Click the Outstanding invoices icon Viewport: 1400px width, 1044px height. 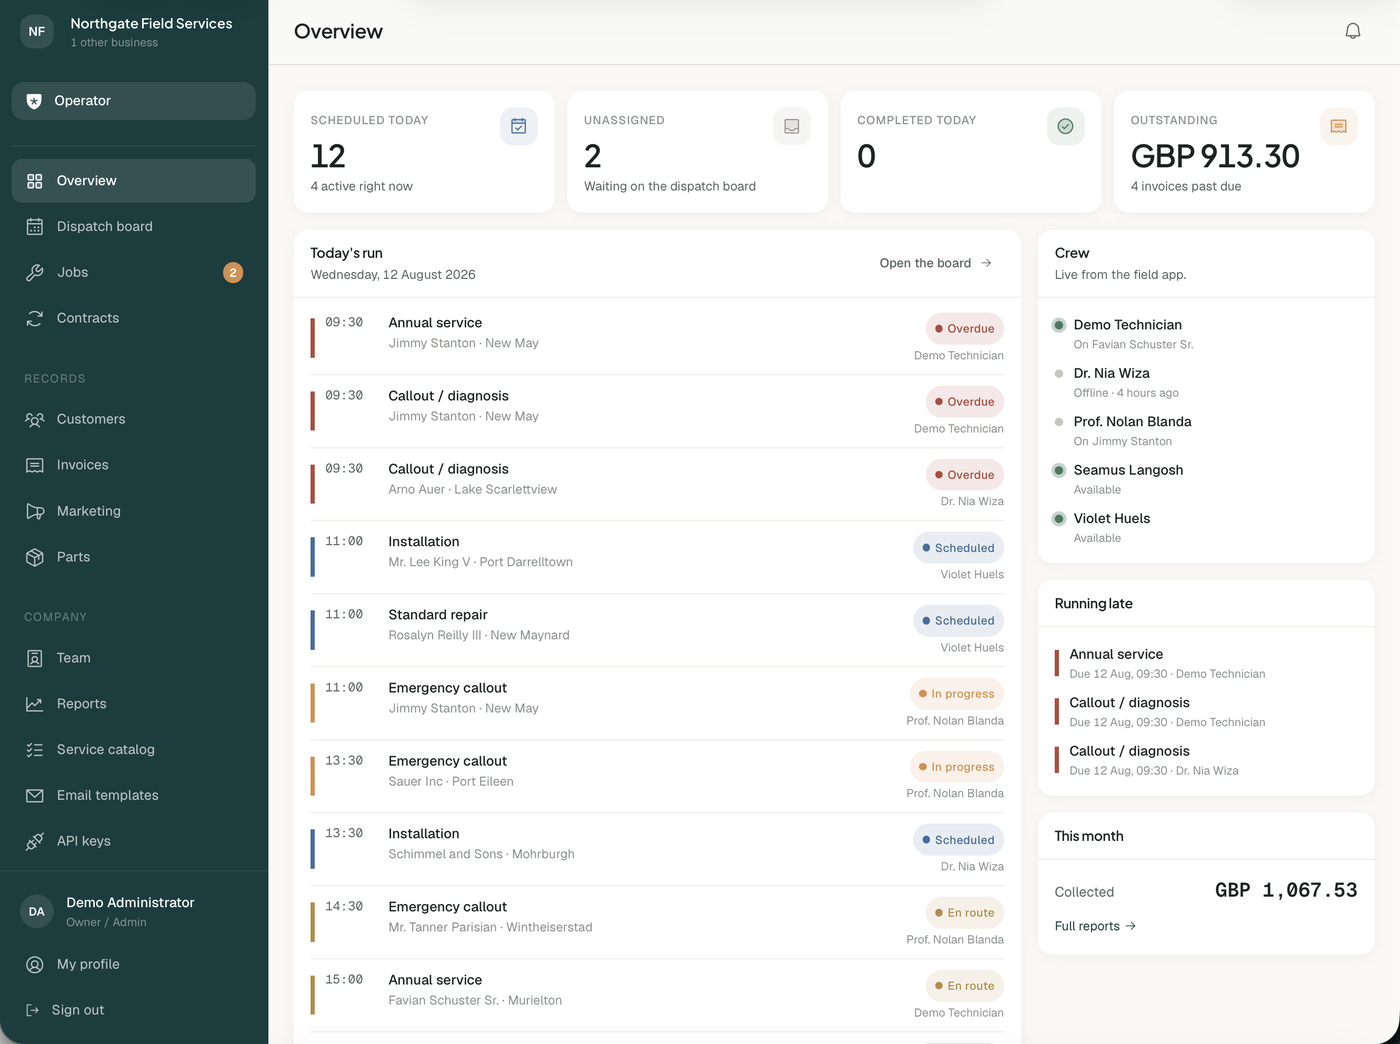pos(1339,126)
